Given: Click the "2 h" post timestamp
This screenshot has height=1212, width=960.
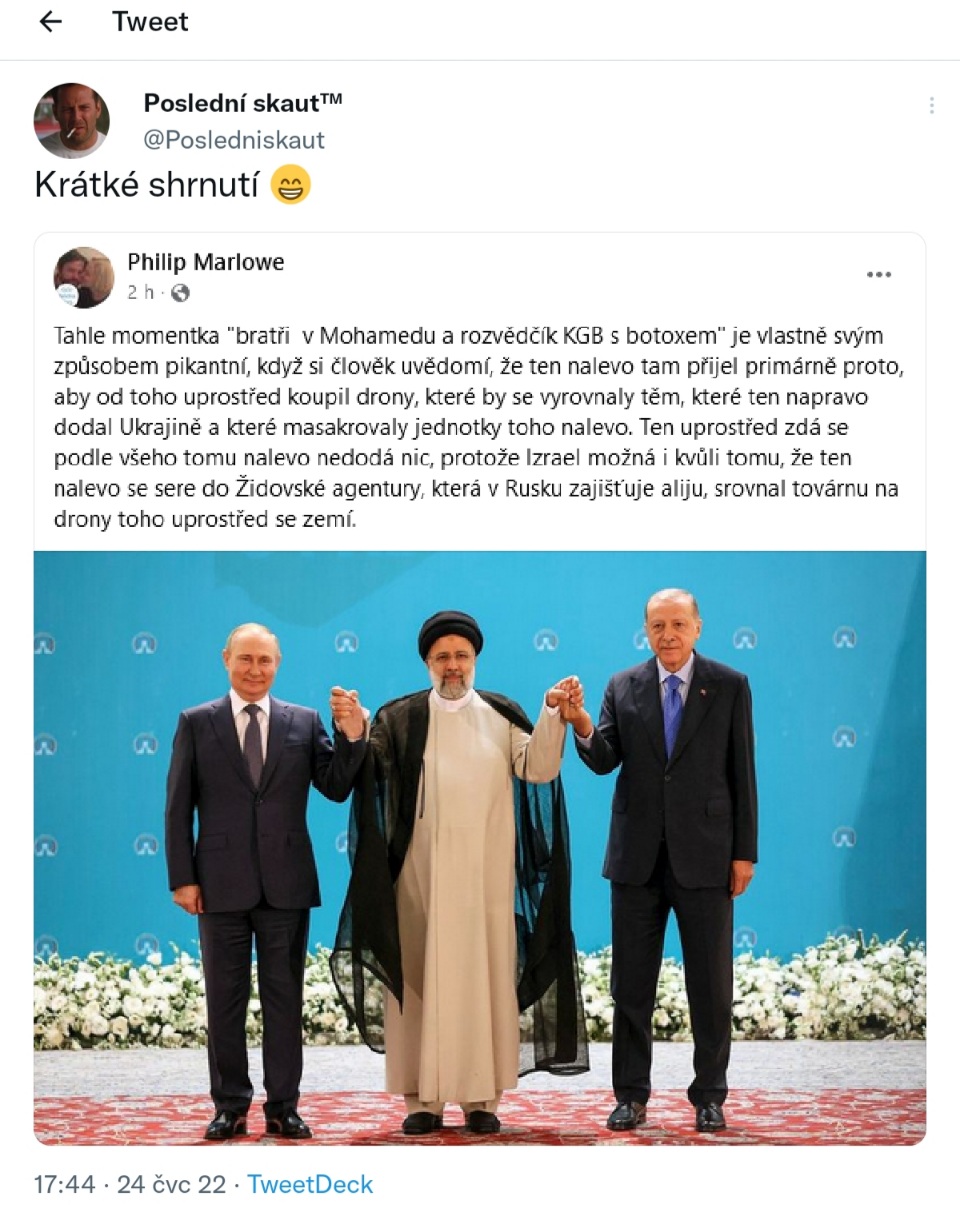Looking at the screenshot, I should [x=139, y=293].
